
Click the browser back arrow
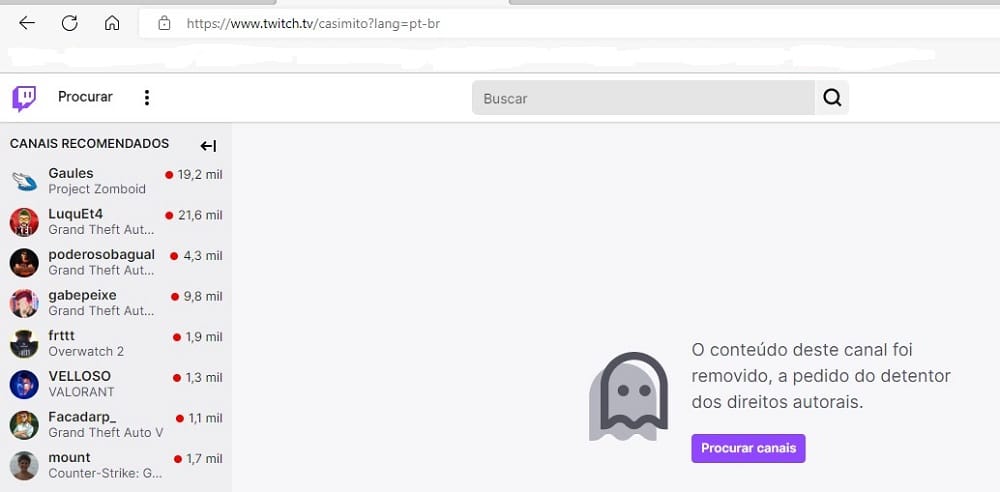coord(27,24)
